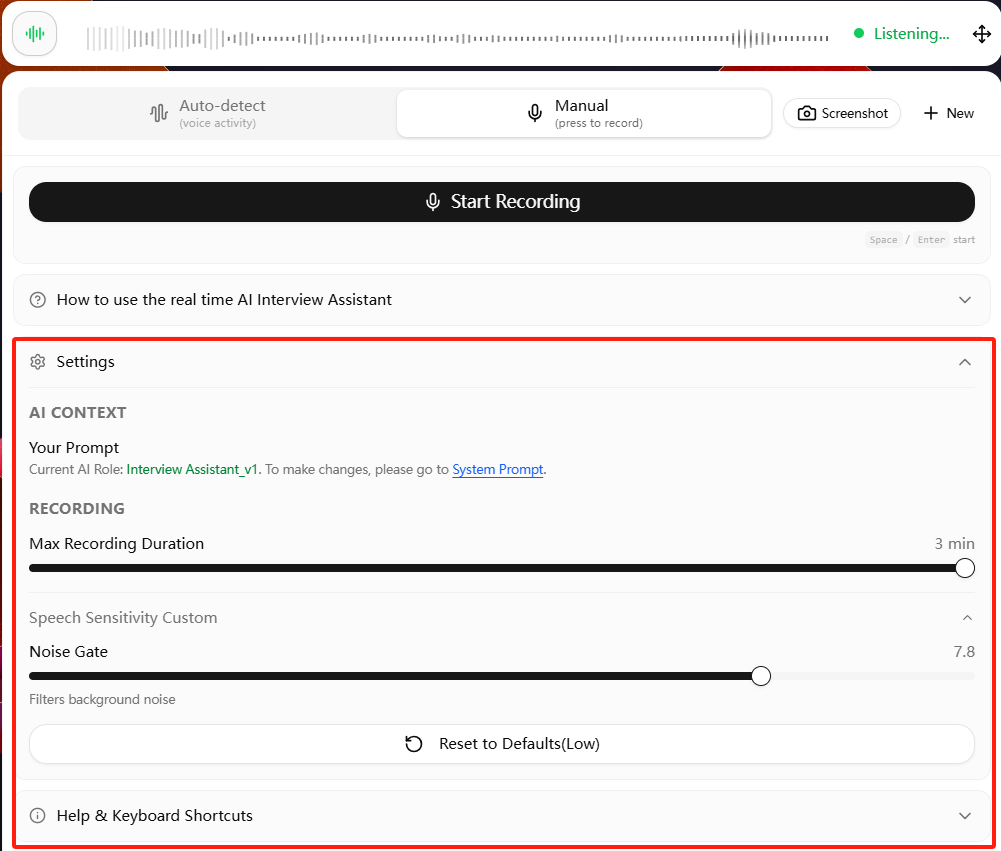
Task: Collapse Speech Sensitivity Custom section
Action: [967, 617]
